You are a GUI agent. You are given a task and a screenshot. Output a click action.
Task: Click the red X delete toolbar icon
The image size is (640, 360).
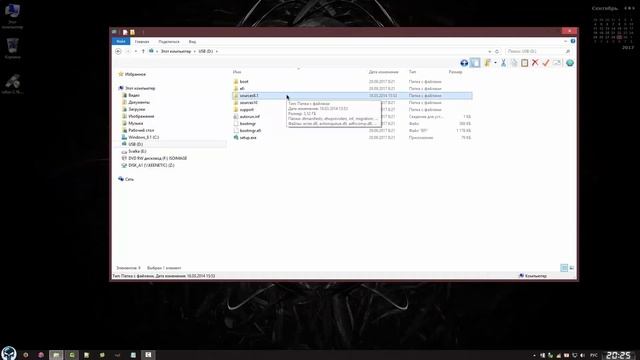coord(535,63)
